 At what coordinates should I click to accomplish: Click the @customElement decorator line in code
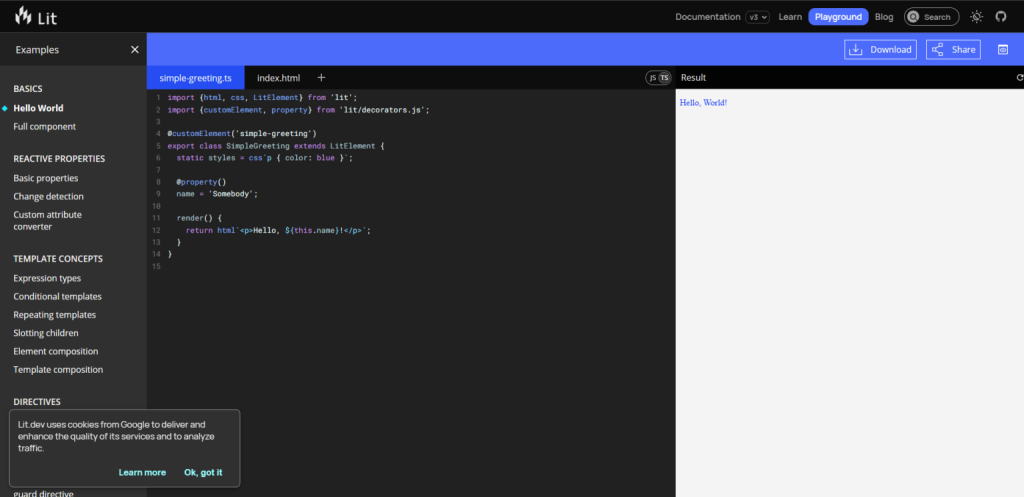click(x=242, y=134)
